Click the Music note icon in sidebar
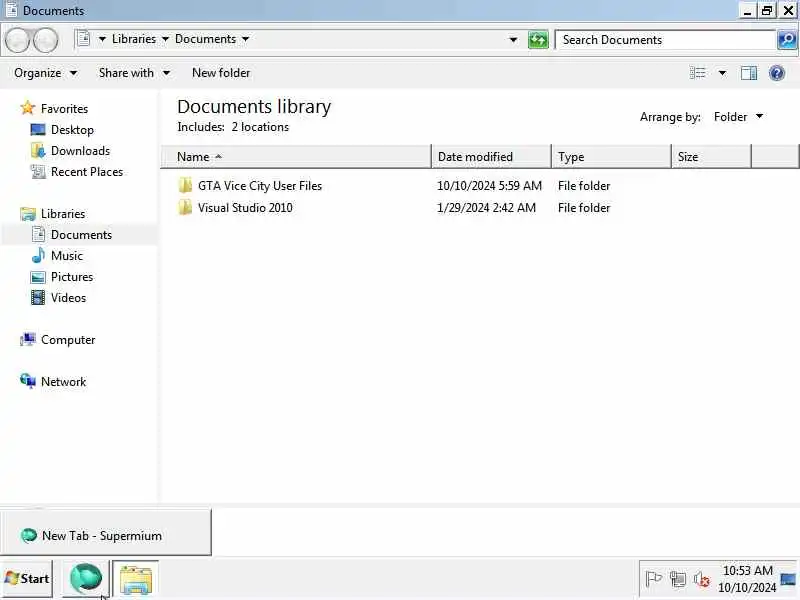 pos(38,255)
